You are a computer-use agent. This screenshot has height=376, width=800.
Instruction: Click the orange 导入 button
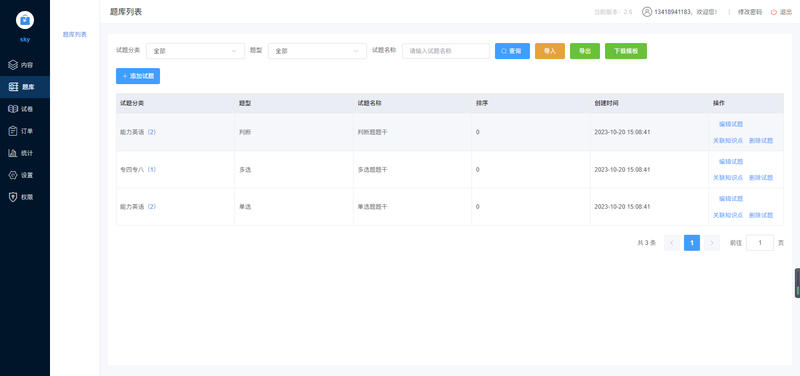click(x=549, y=51)
